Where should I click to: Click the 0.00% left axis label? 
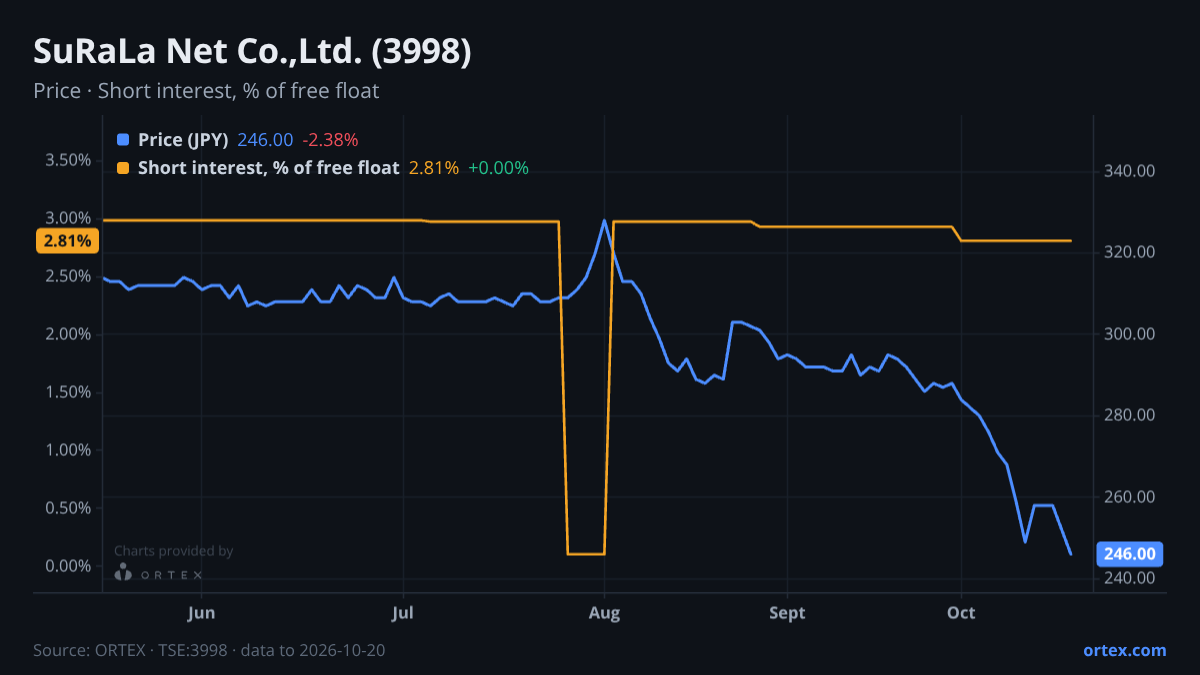(x=69, y=566)
